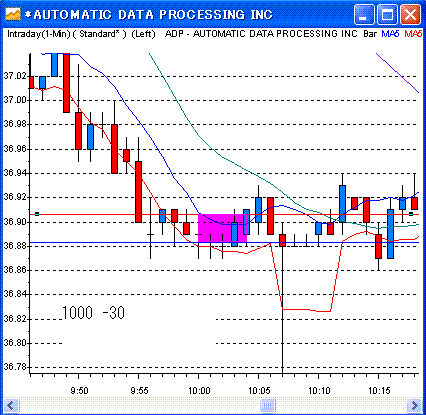This screenshot has height=415, width=426.
Task: Click the 9:55 time axis label
Action: pyautogui.click(x=139, y=390)
